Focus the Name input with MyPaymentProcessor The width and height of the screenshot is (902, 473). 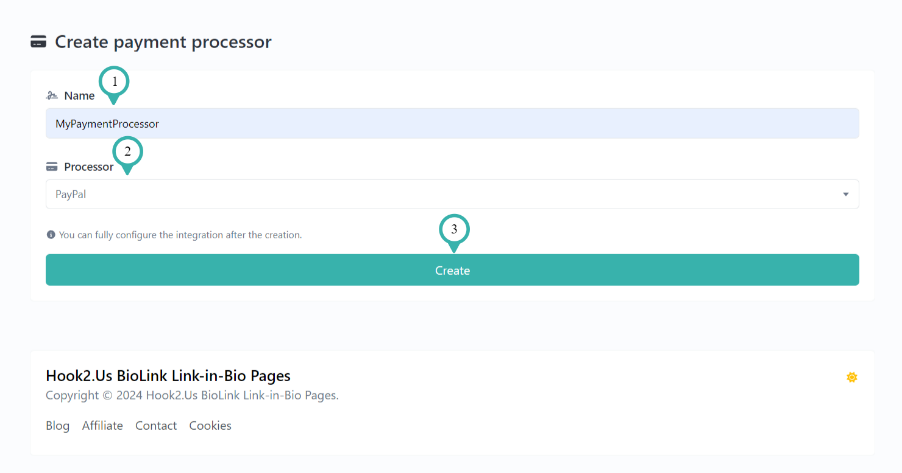[x=452, y=123]
